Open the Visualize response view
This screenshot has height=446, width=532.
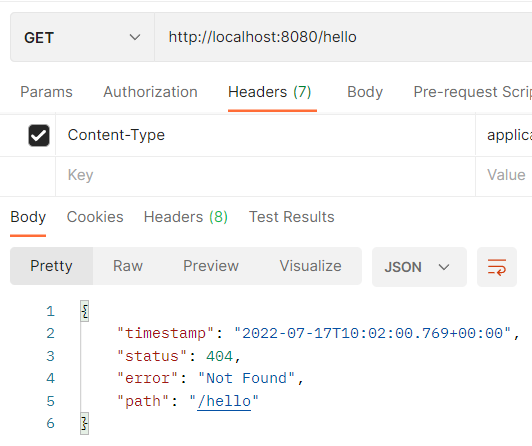coord(310,266)
